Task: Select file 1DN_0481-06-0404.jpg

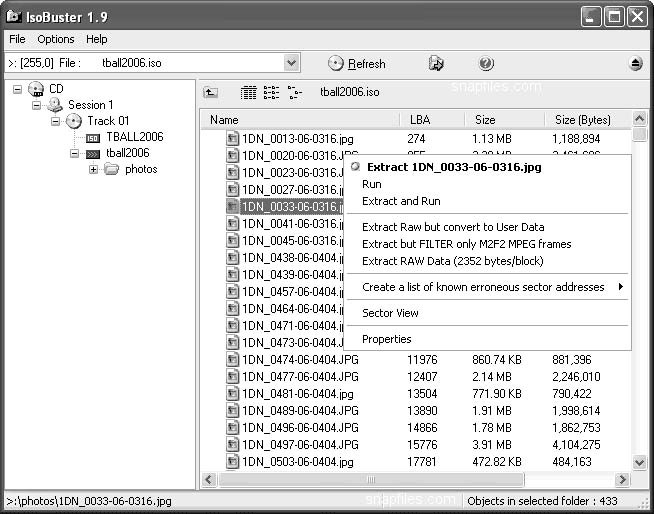Action: [297, 394]
